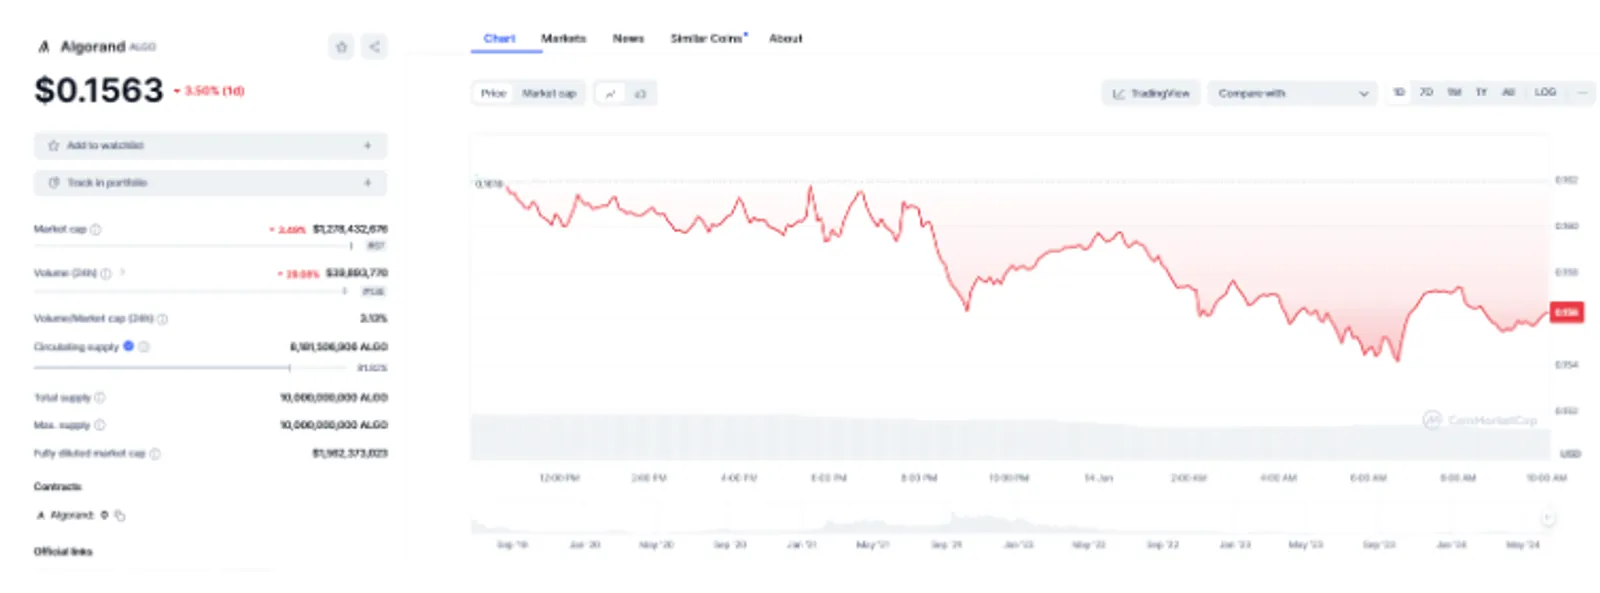
Task: Click the Circulating supply info icon
Action: tap(144, 347)
